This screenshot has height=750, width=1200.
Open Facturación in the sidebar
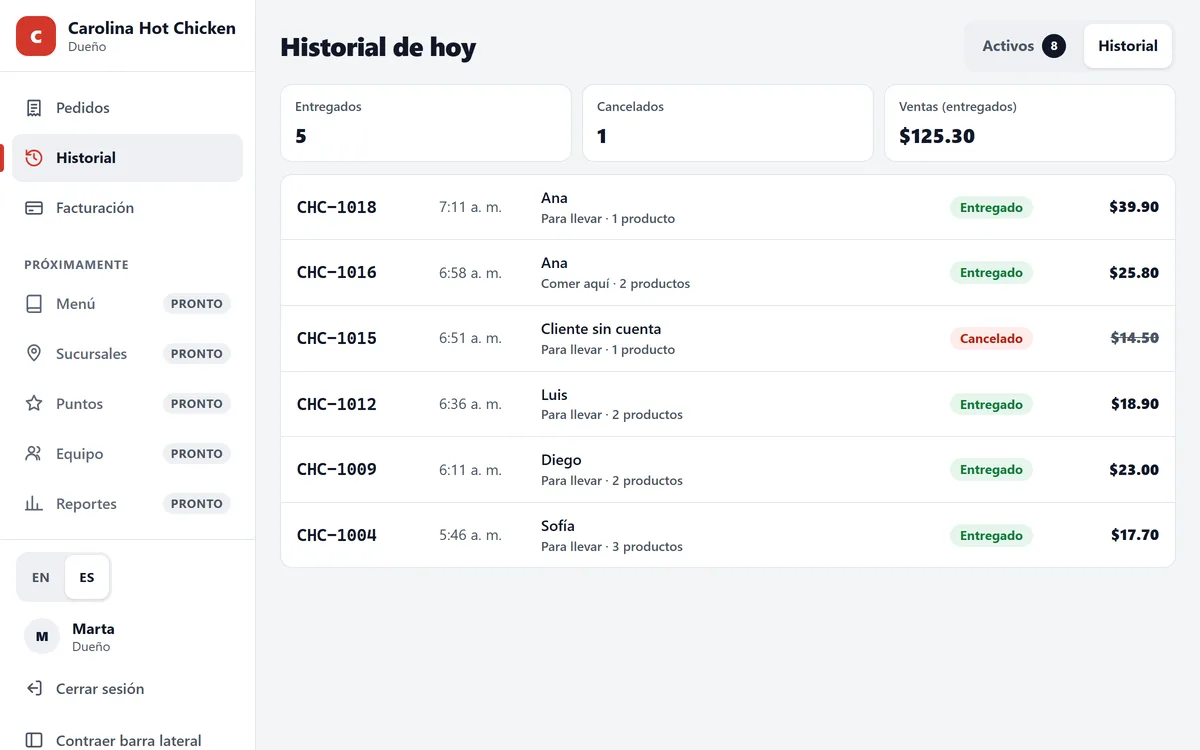point(128,208)
